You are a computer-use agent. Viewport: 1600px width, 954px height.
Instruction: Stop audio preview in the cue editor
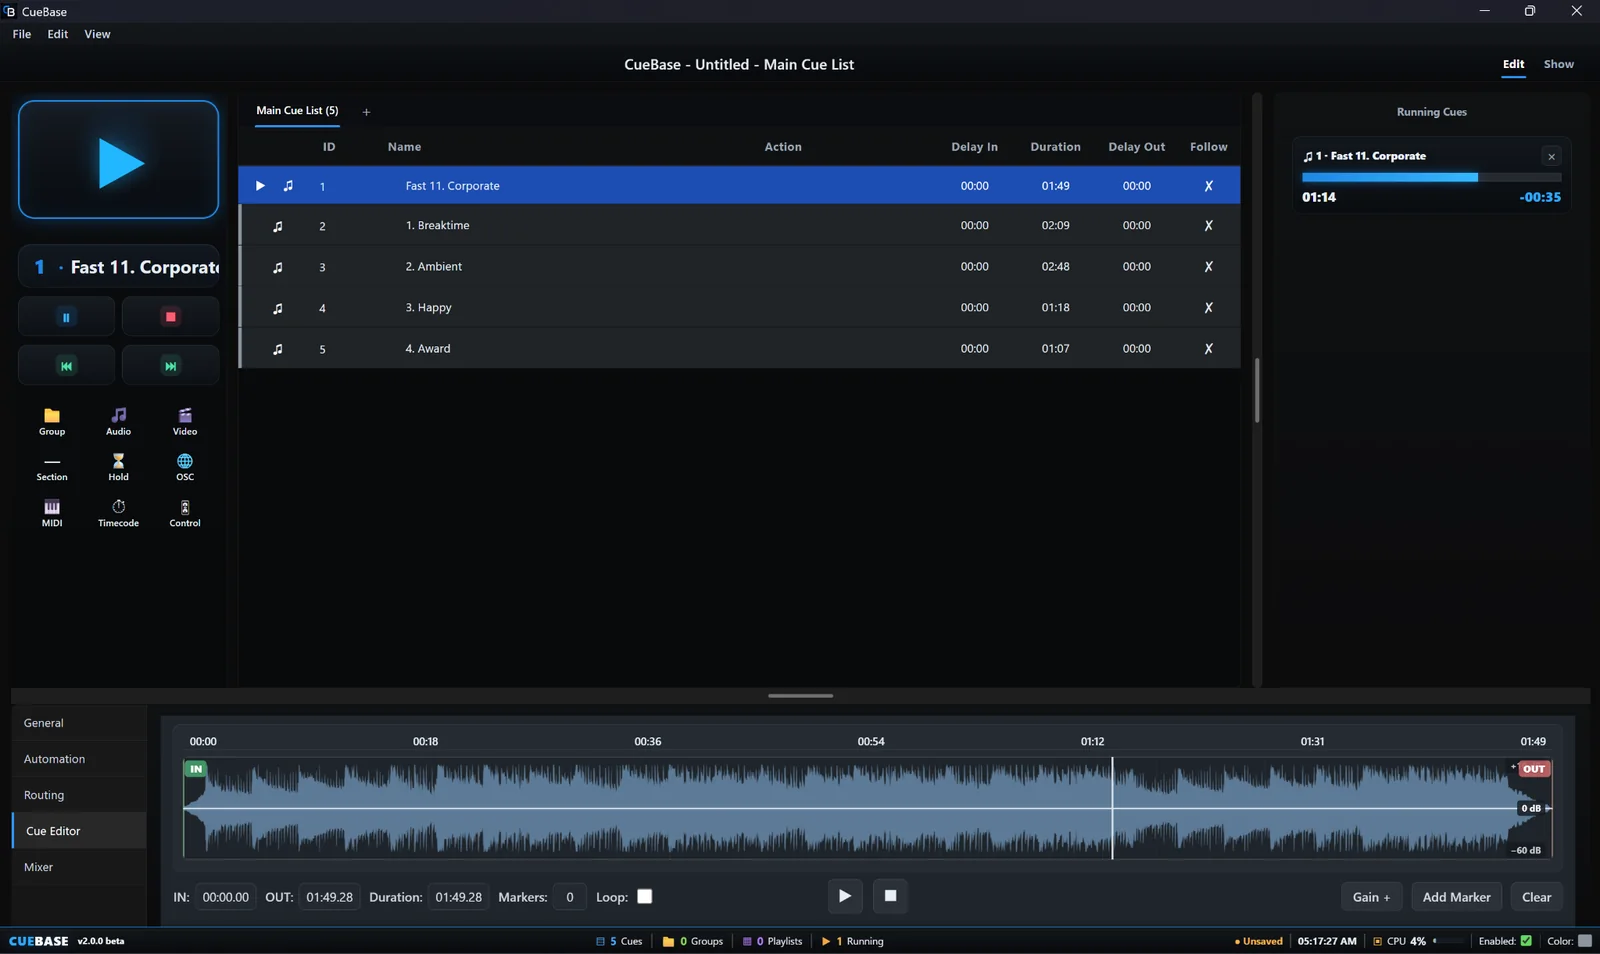890,896
